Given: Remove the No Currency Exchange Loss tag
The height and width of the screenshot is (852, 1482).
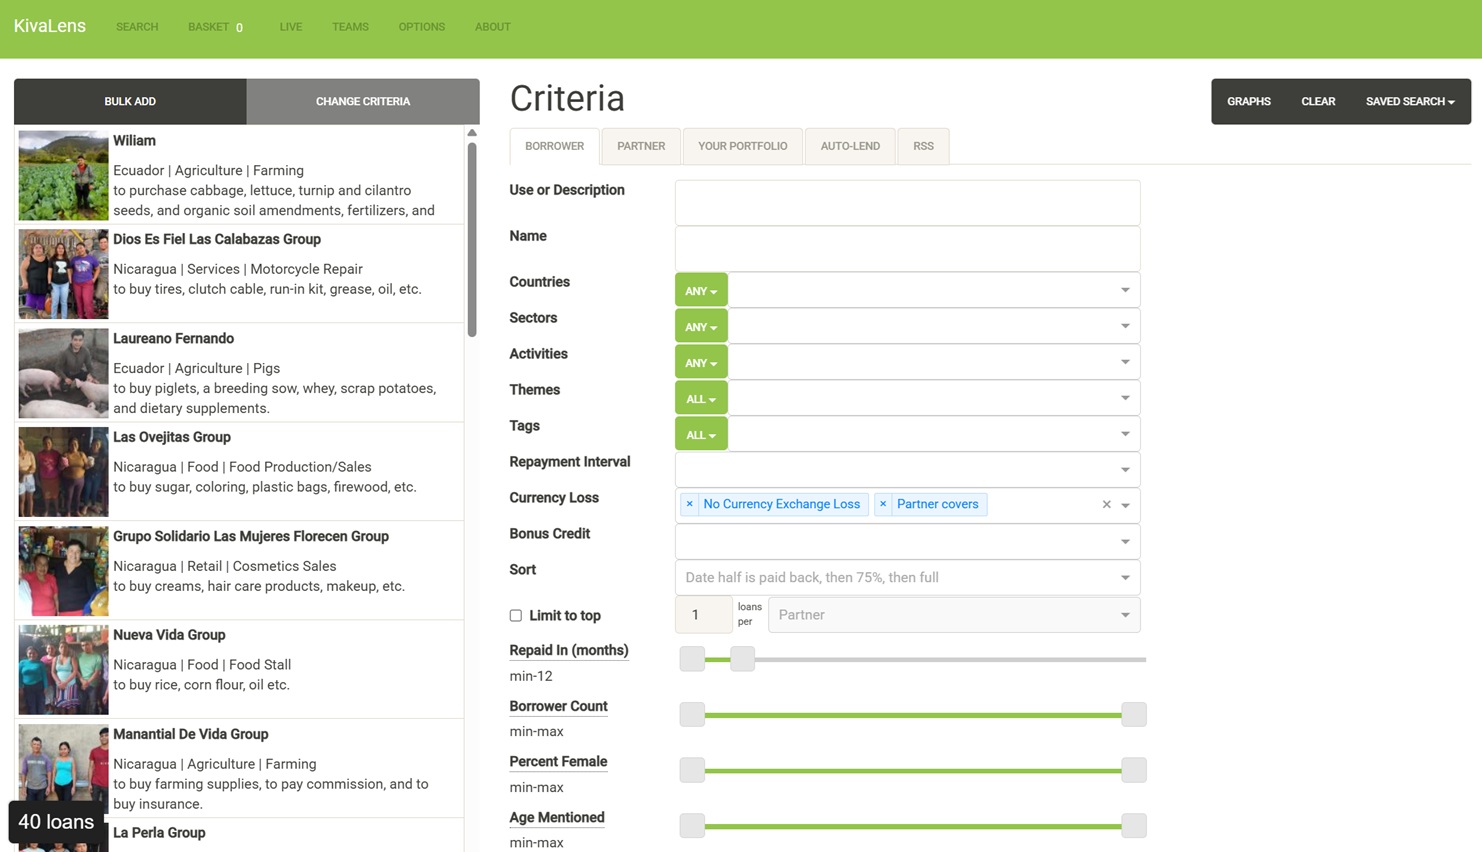Looking at the screenshot, I should click(689, 504).
